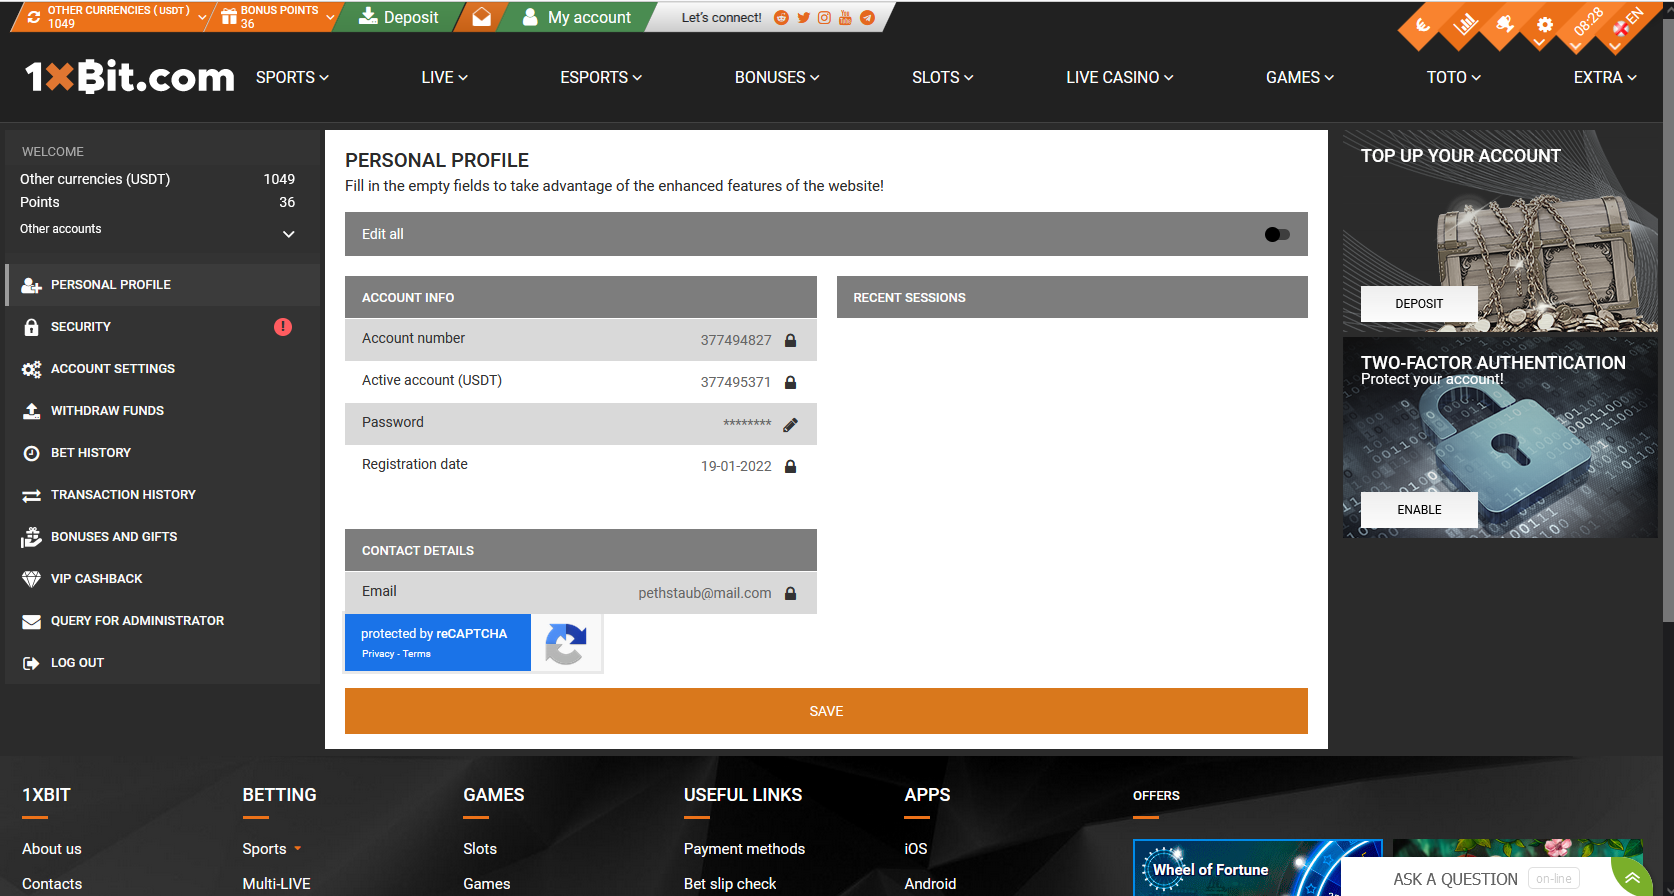Screen dimensions: 1674x896
Task: Click the security alert exclamation badge
Action: (x=283, y=327)
